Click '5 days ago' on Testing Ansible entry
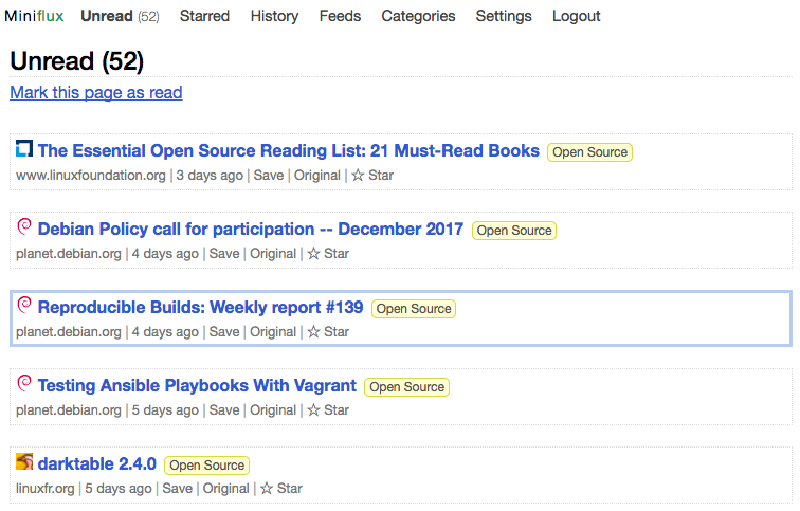The height and width of the screenshot is (511, 800). click(x=165, y=411)
